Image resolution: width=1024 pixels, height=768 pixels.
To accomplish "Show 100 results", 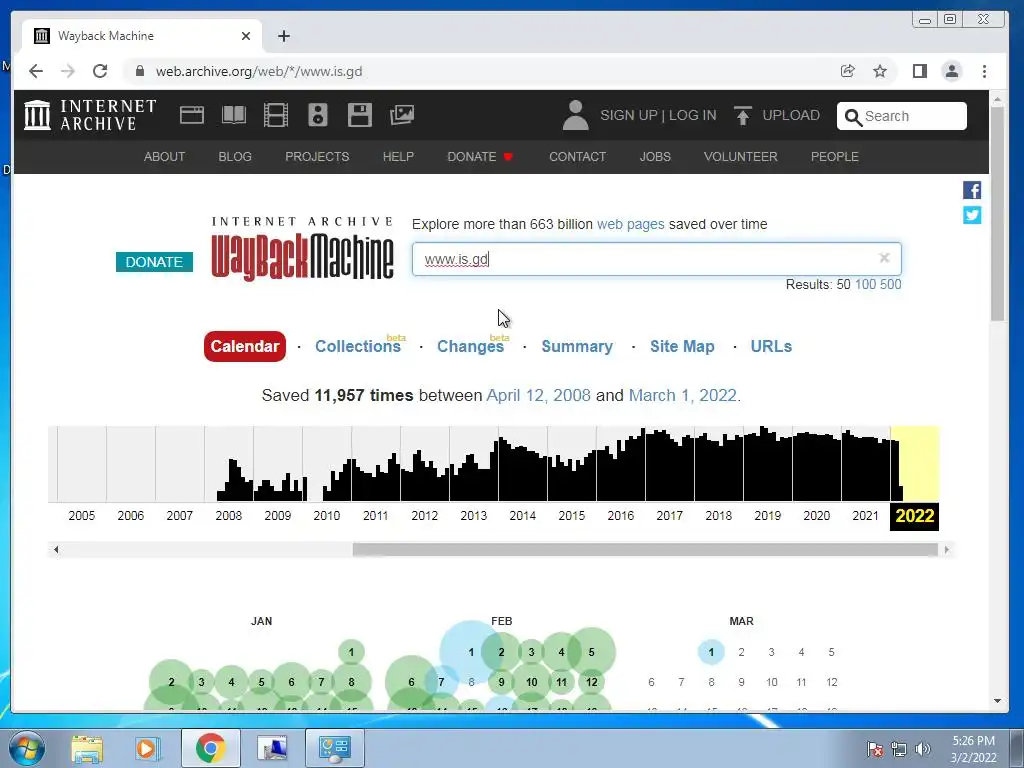I will pyautogui.click(x=865, y=284).
